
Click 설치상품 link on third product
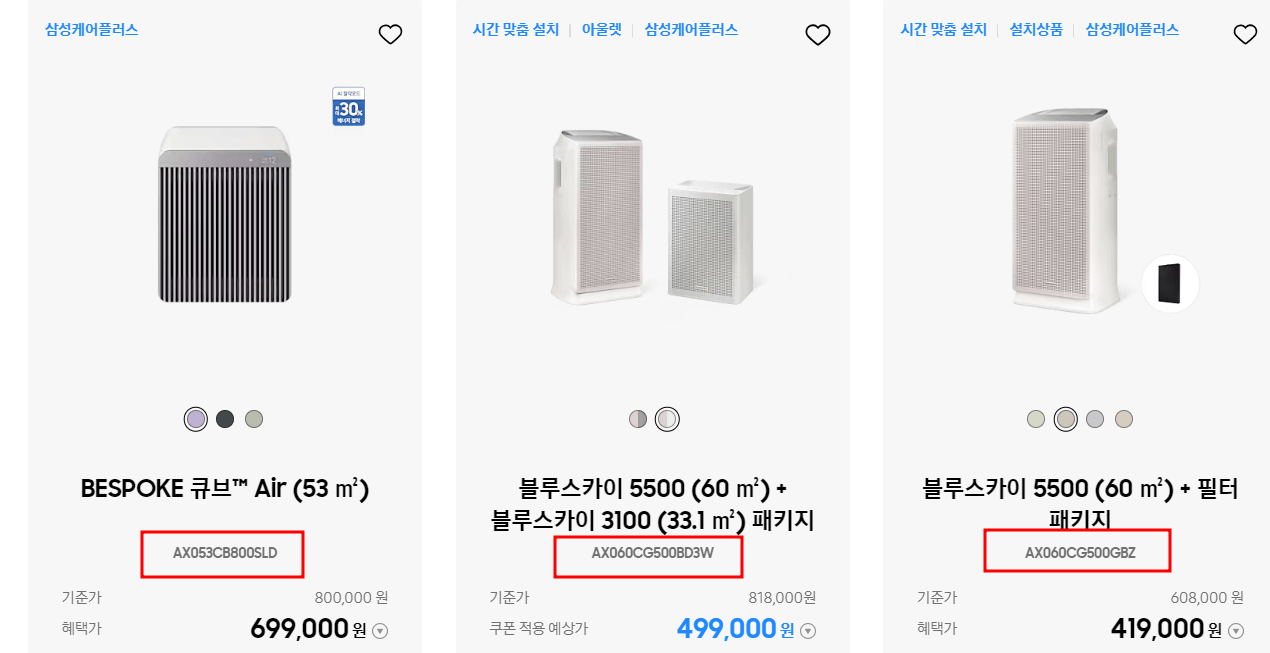[1036, 30]
